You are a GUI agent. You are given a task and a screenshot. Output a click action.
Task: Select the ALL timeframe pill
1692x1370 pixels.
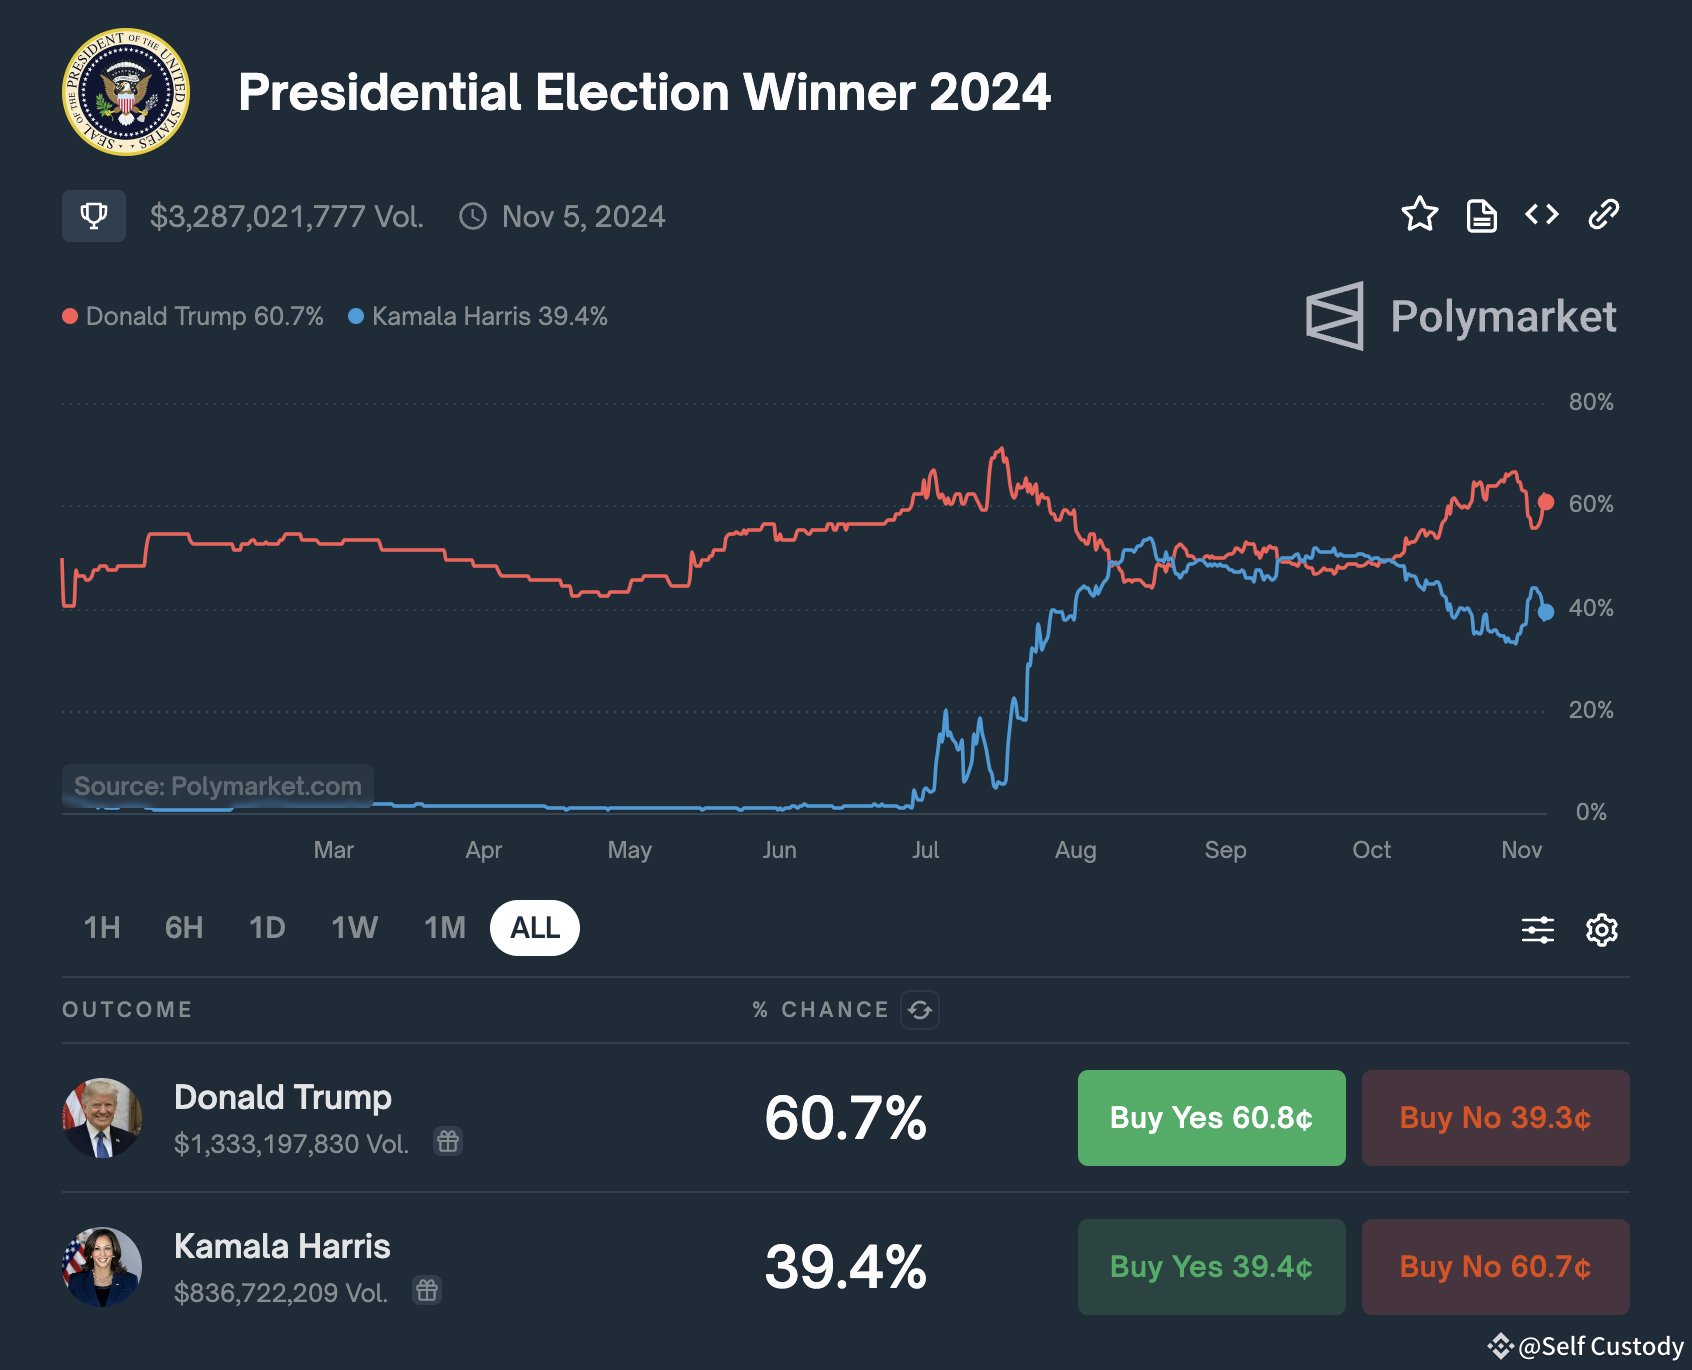tap(534, 927)
